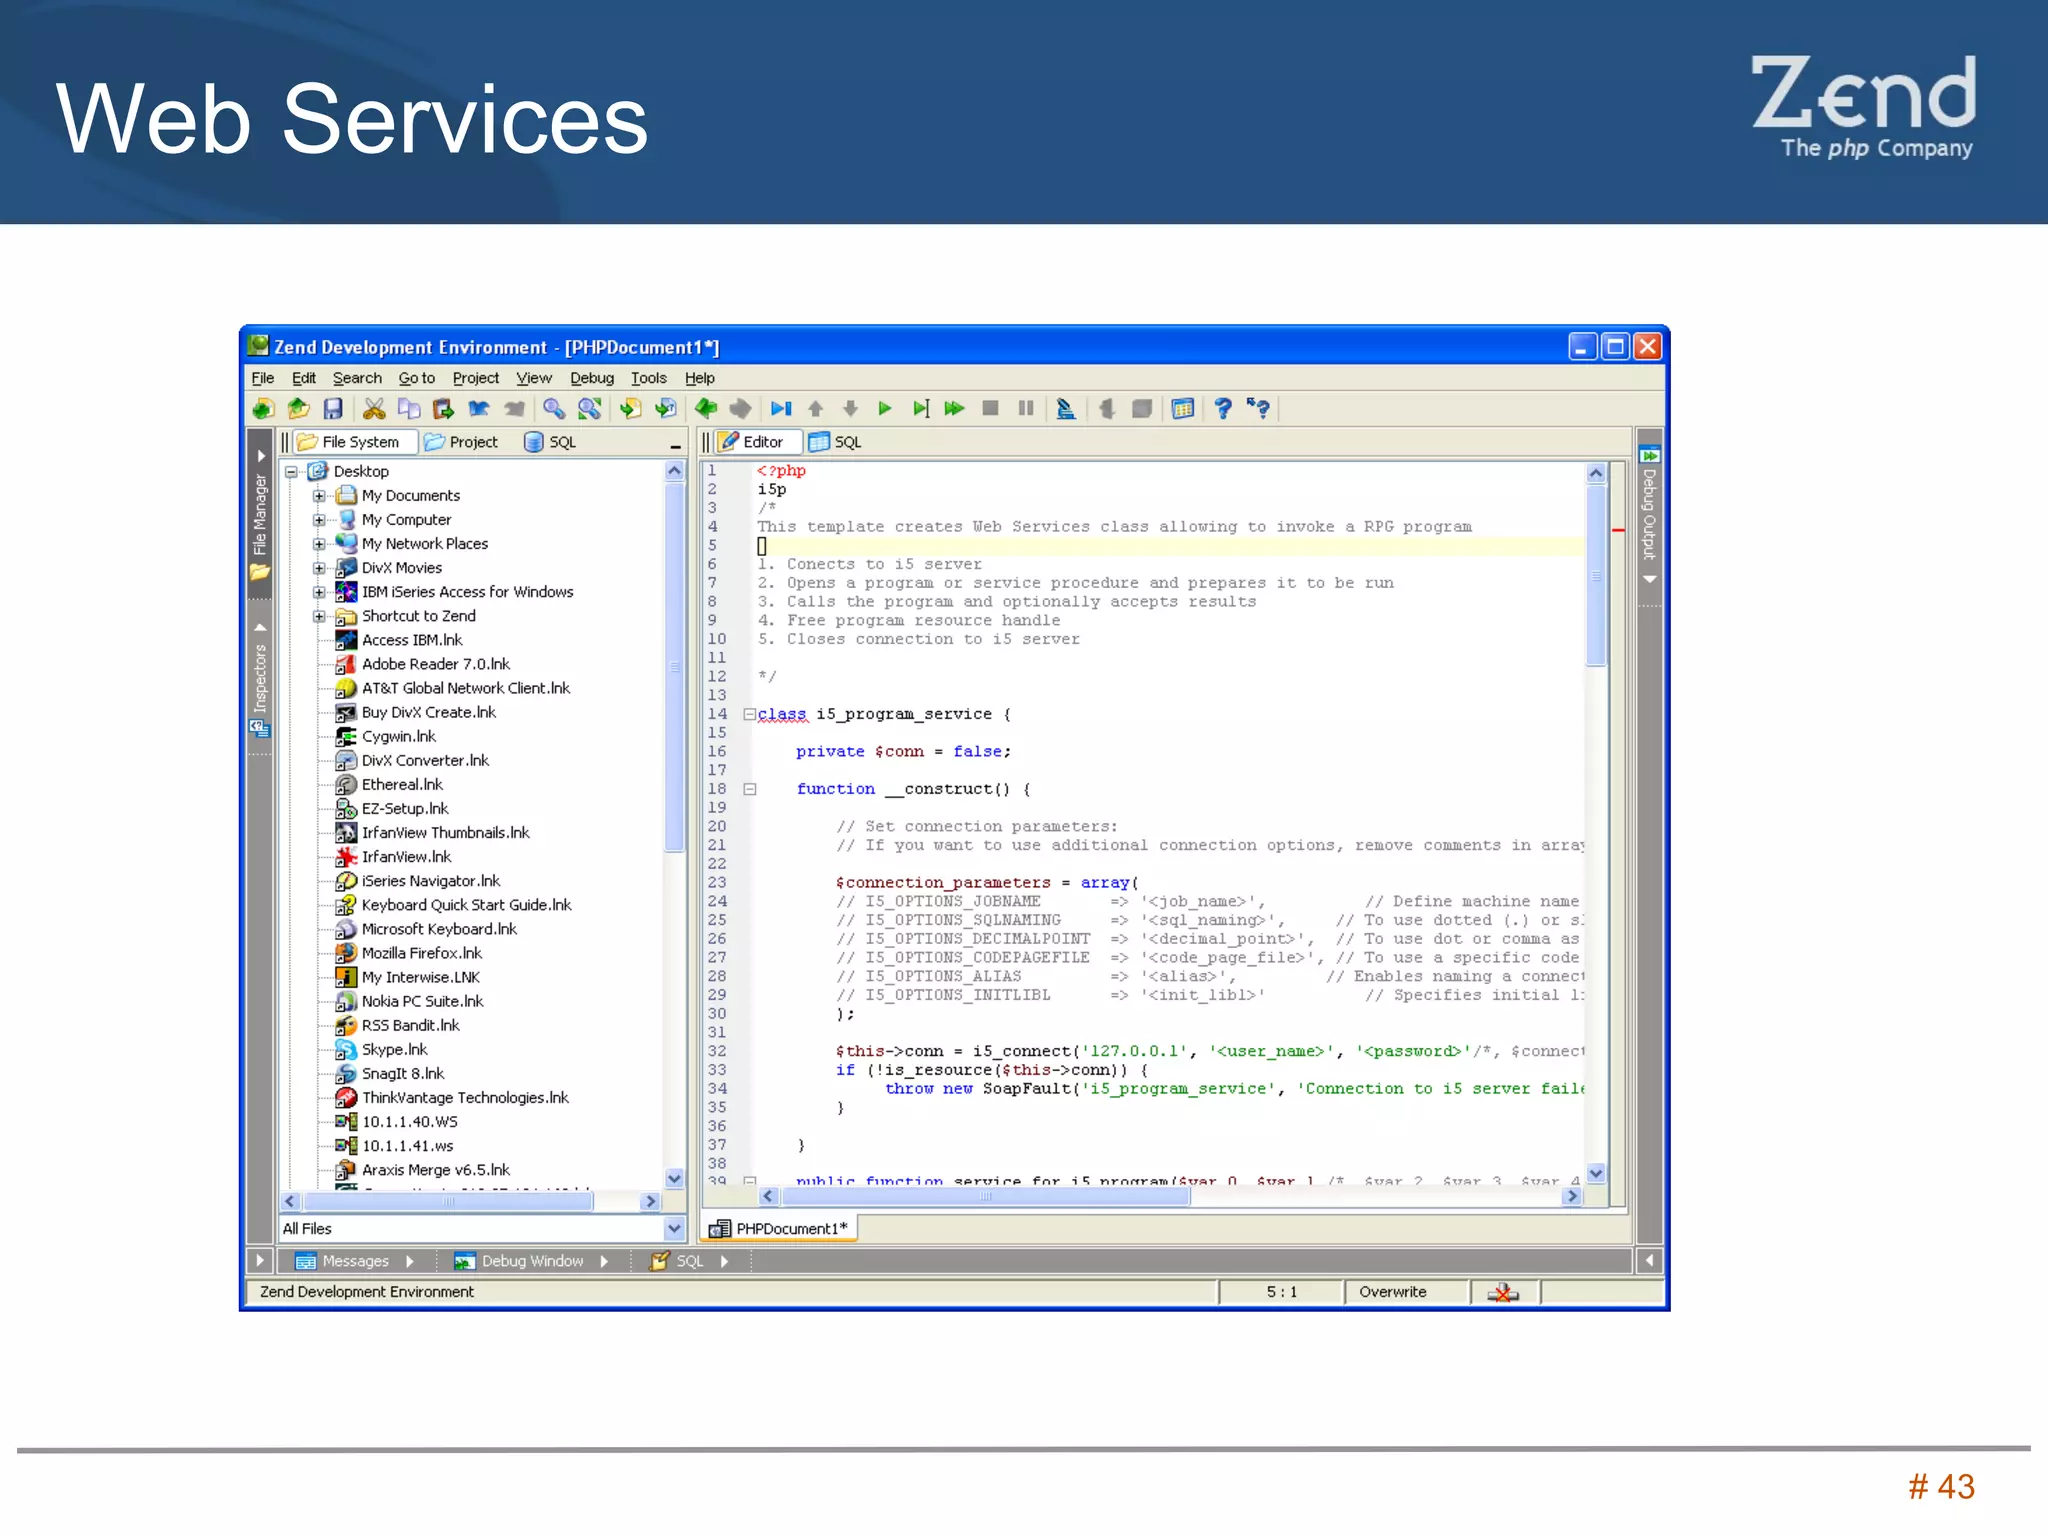The height and width of the screenshot is (1536, 2048).
Task: Open the Debug Window bottom panel
Action: [x=532, y=1261]
